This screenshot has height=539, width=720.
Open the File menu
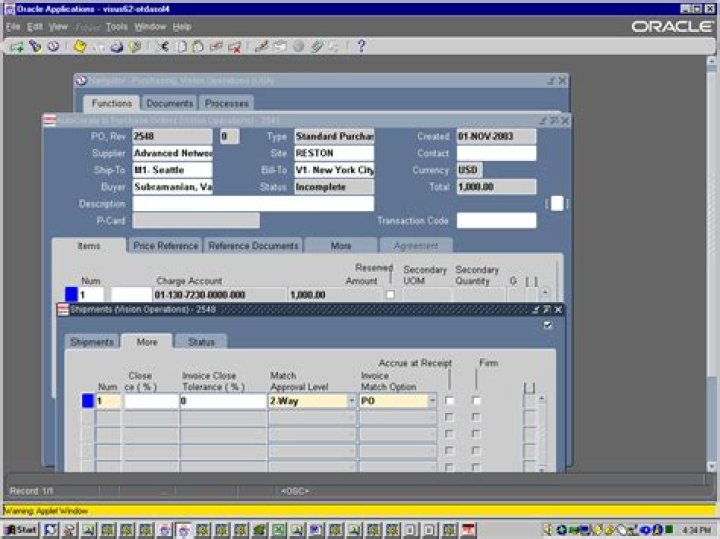pyautogui.click(x=12, y=27)
